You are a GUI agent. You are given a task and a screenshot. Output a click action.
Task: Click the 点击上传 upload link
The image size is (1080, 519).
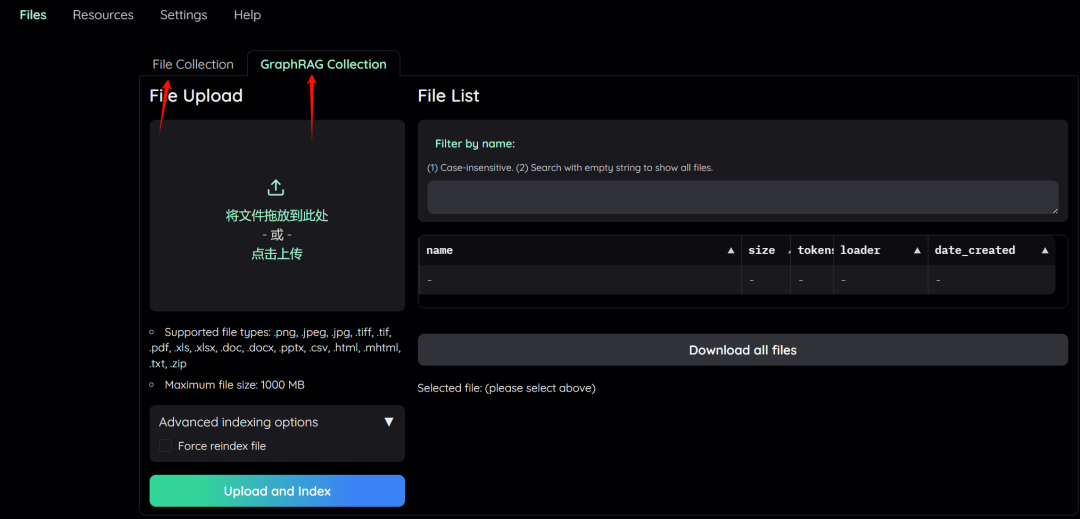277,254
